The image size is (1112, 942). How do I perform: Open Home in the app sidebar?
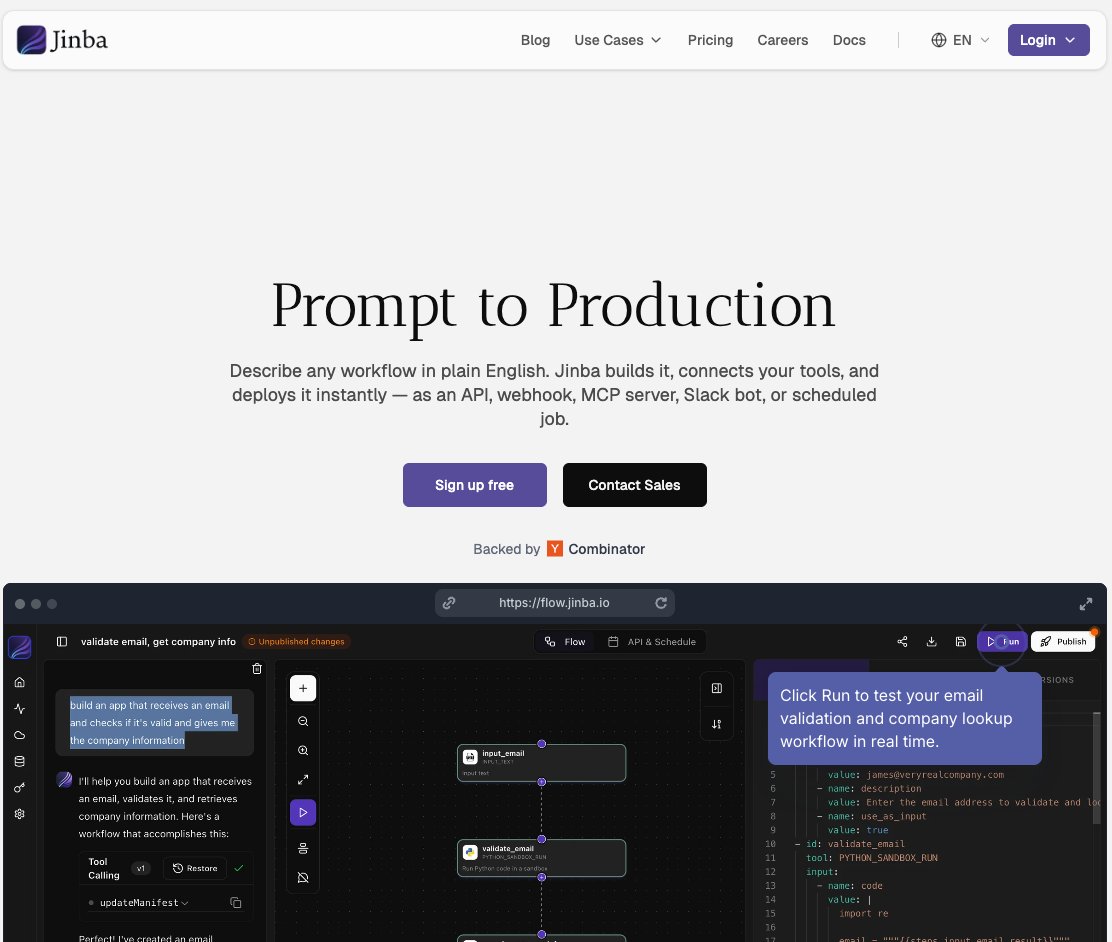point(20,682)
